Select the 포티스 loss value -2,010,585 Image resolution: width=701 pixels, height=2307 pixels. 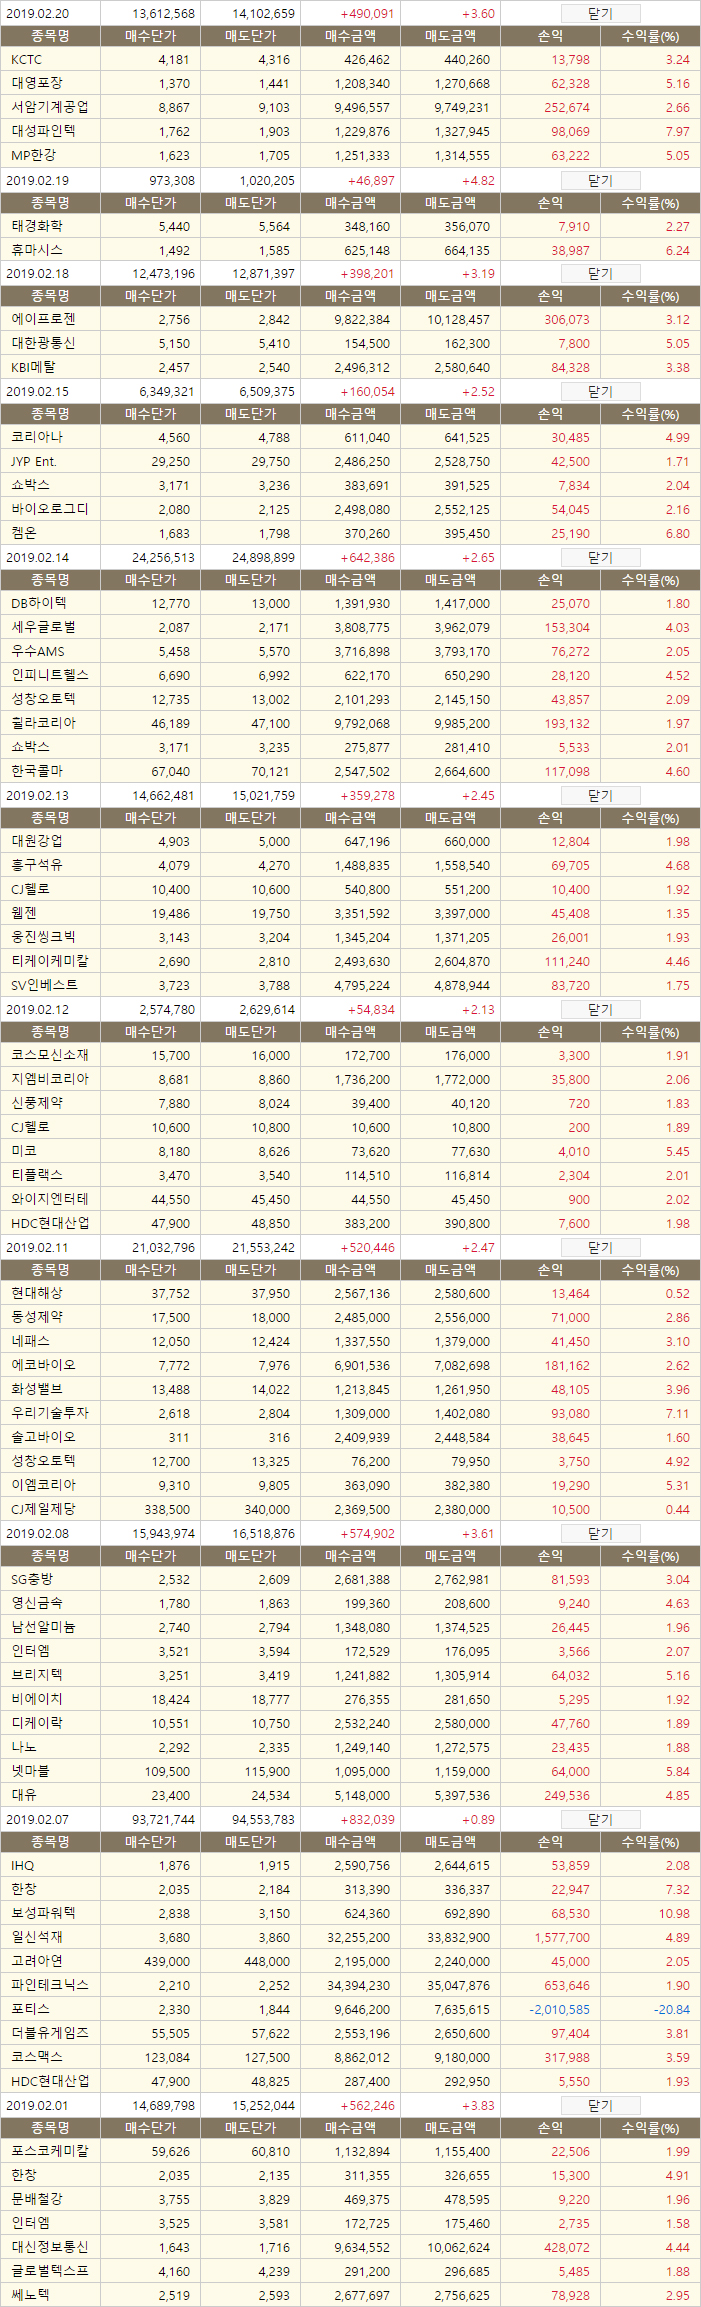(x=559, y=2009)
